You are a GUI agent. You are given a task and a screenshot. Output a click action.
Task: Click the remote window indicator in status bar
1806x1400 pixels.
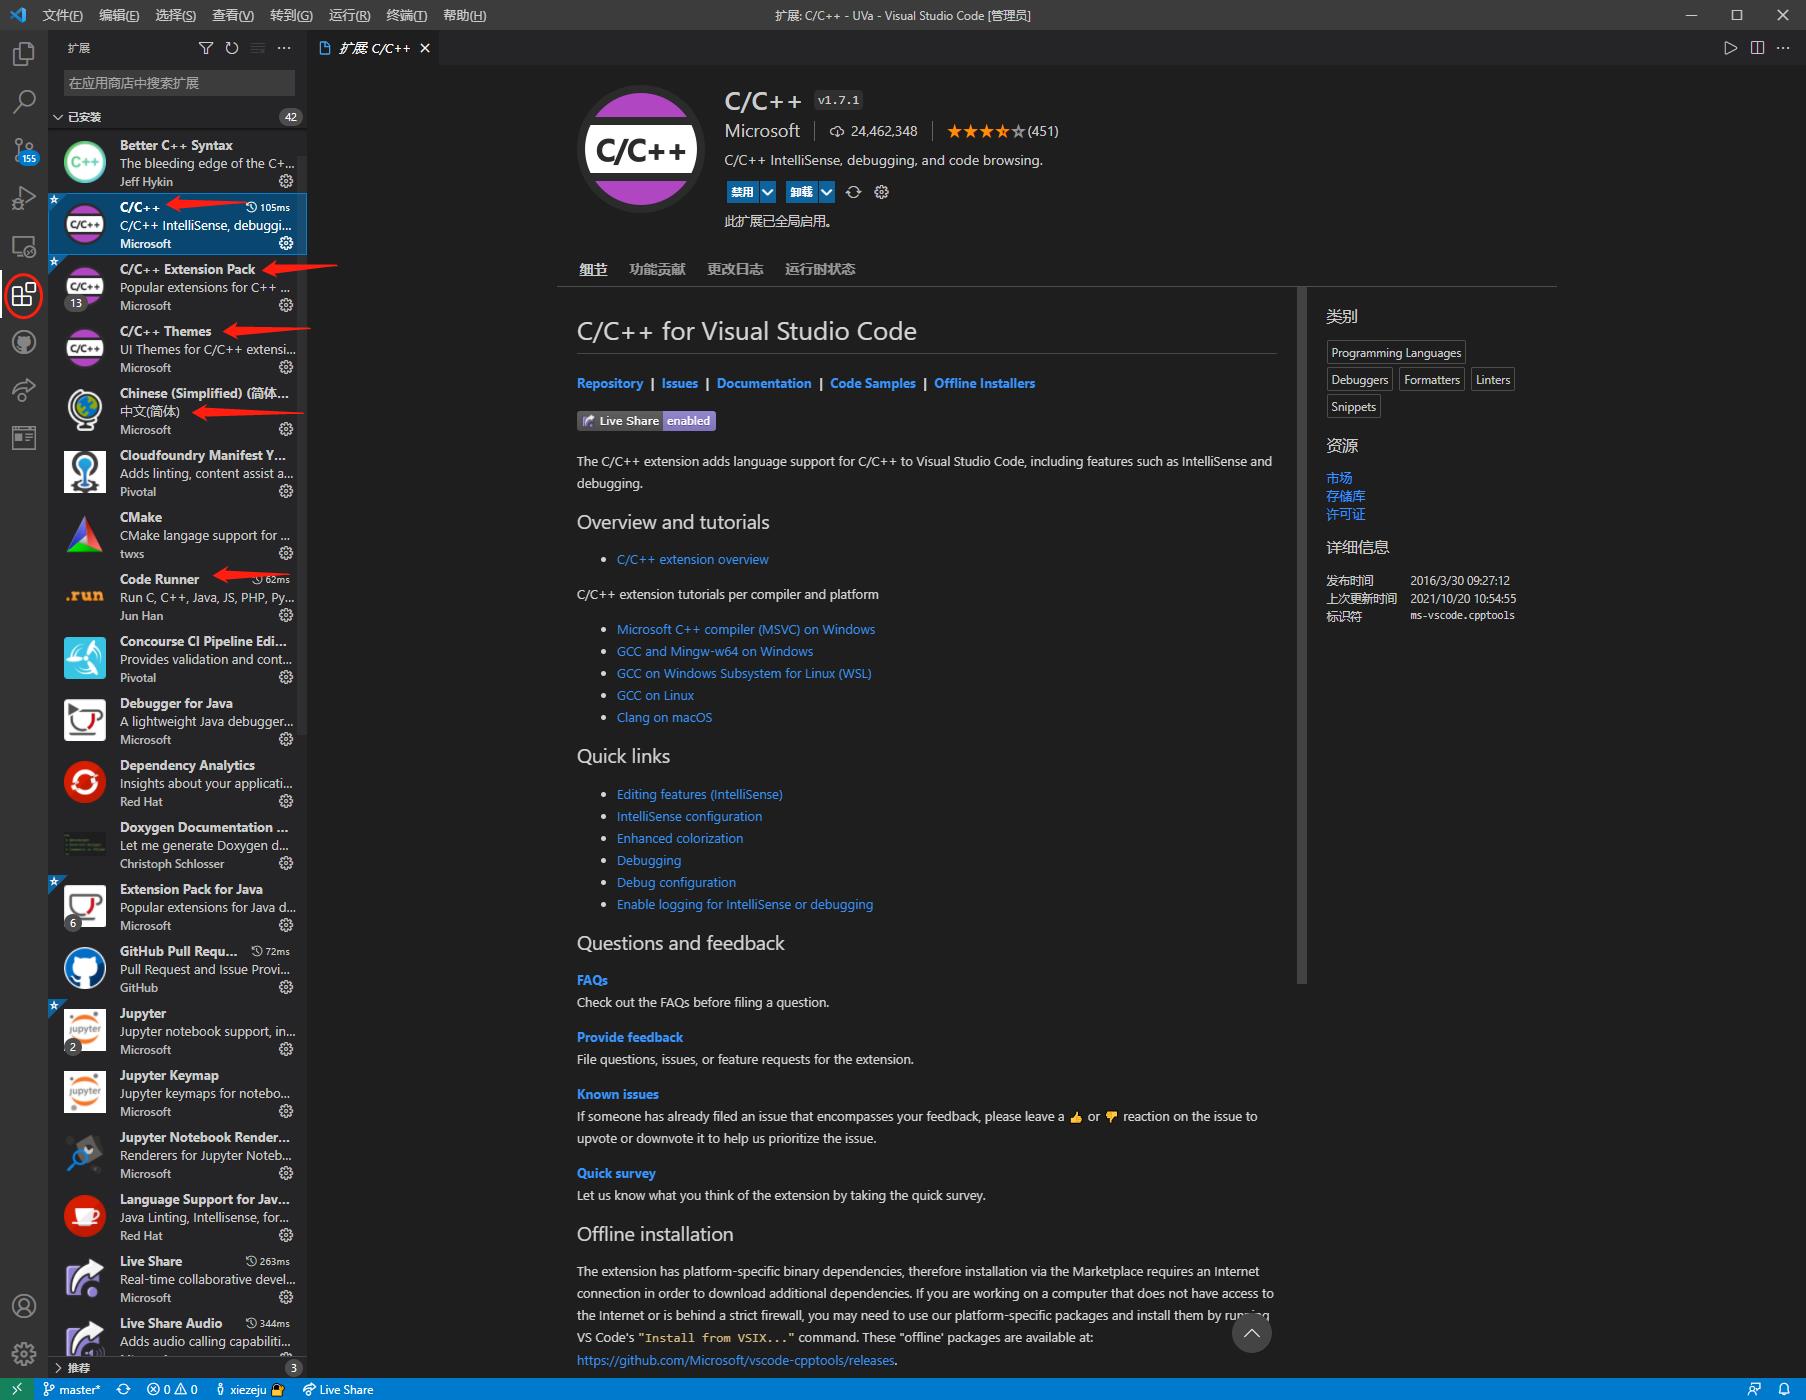click(x=17, y=1389)
